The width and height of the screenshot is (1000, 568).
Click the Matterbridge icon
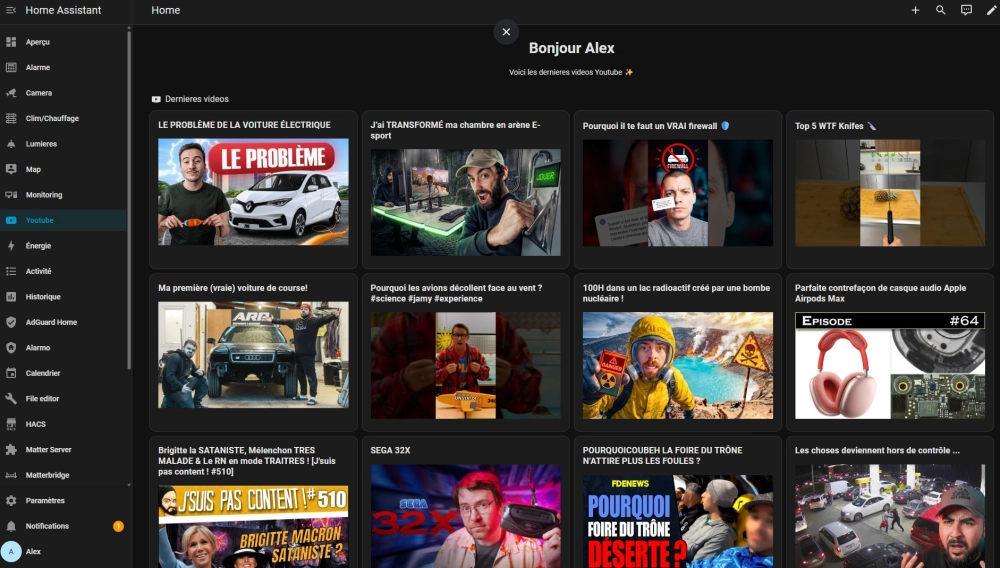(11, 476)
